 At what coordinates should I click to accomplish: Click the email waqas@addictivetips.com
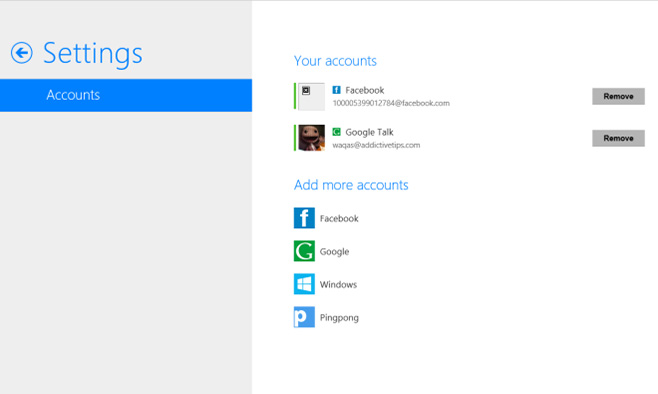click(376, 145)
